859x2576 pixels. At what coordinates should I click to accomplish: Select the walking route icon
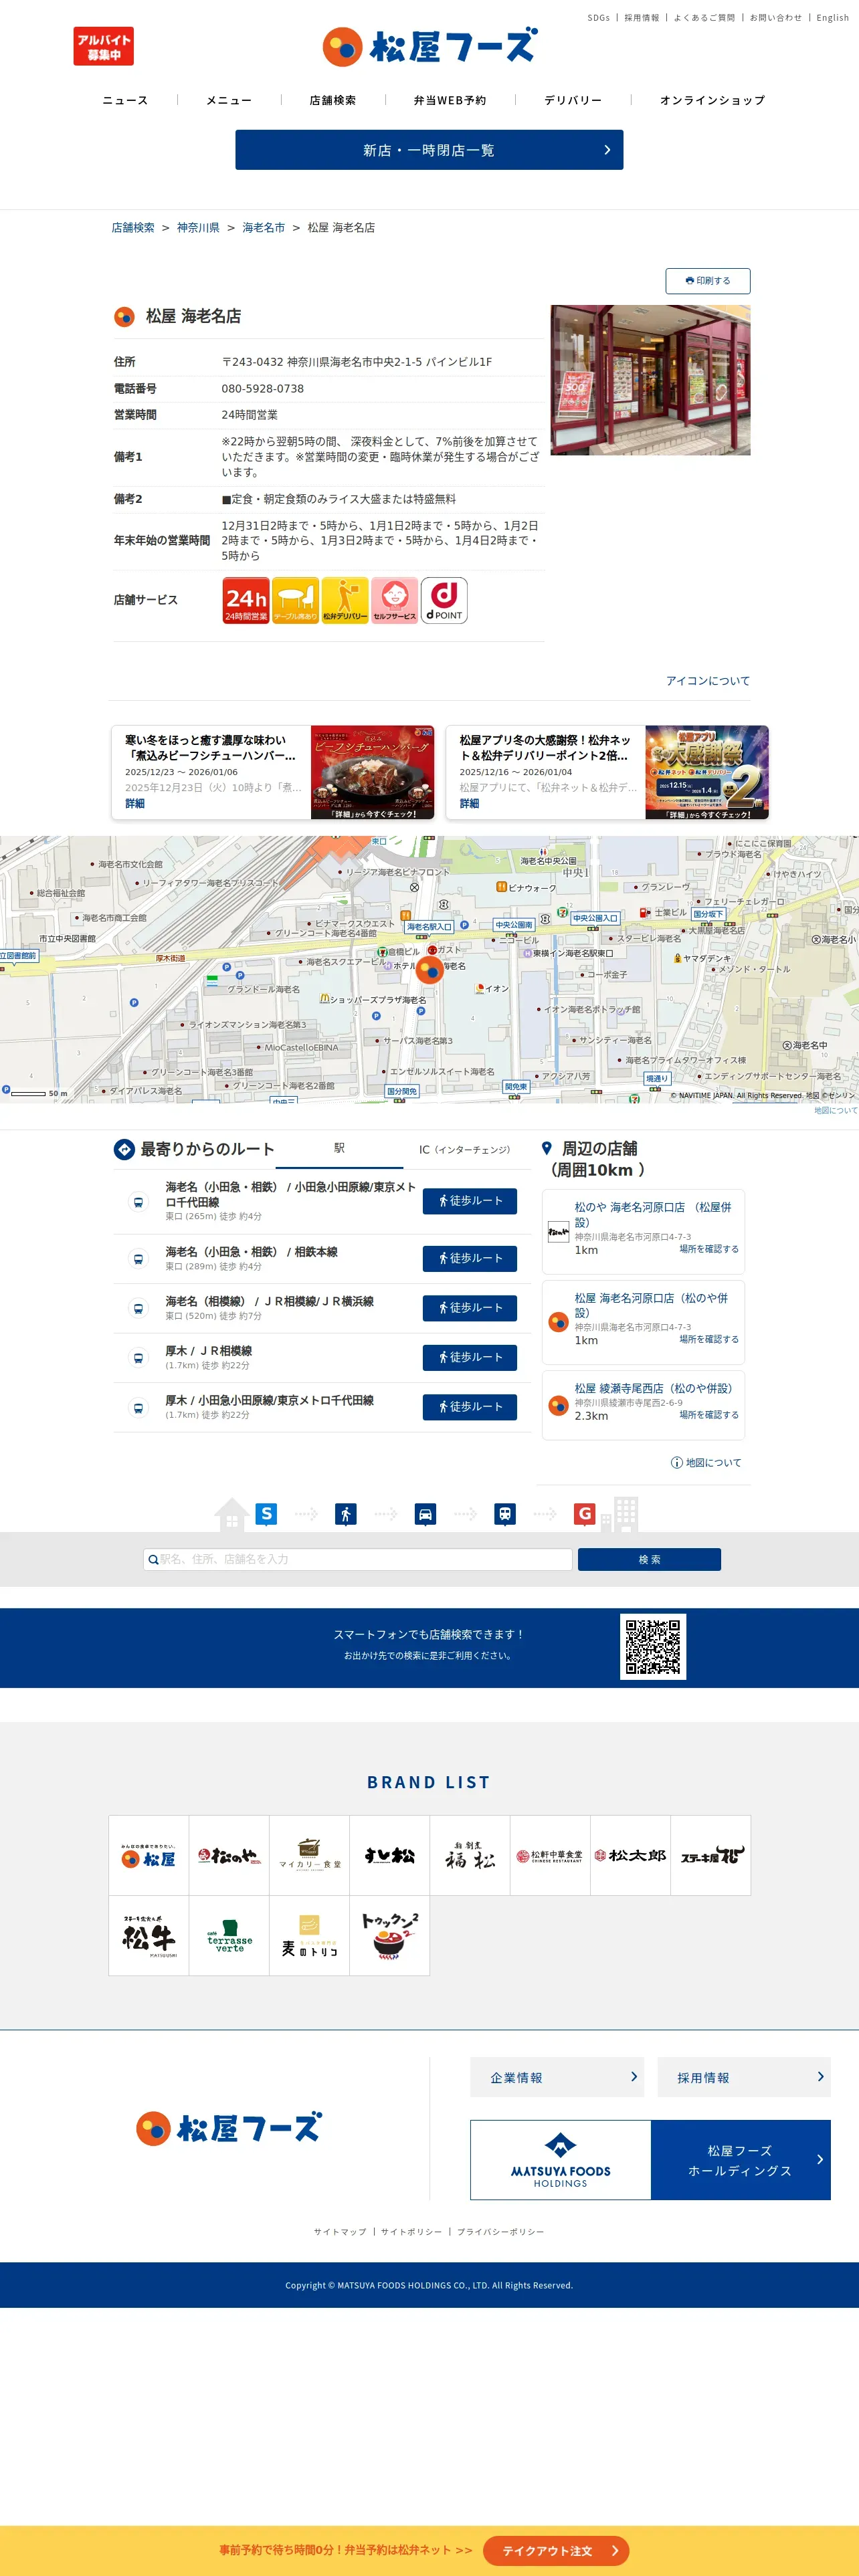346,1514
